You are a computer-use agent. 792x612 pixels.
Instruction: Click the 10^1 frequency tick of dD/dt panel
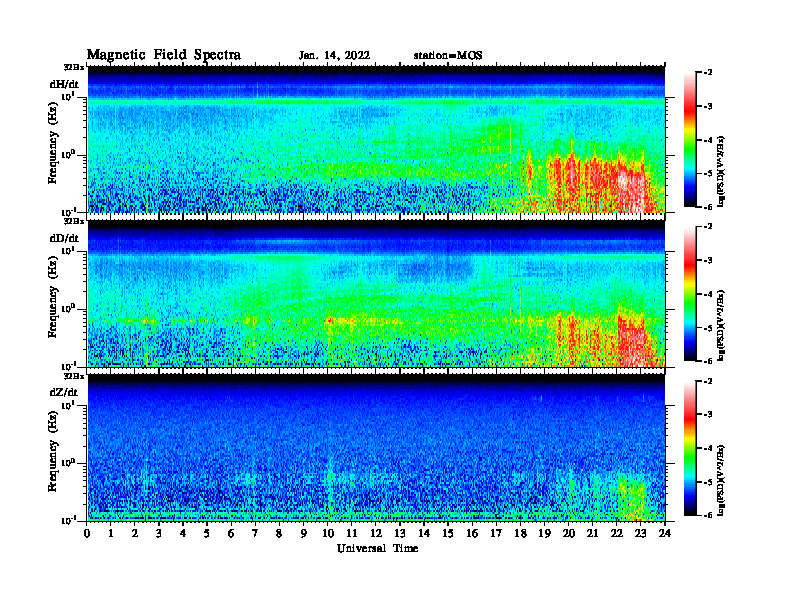[68, 250]
